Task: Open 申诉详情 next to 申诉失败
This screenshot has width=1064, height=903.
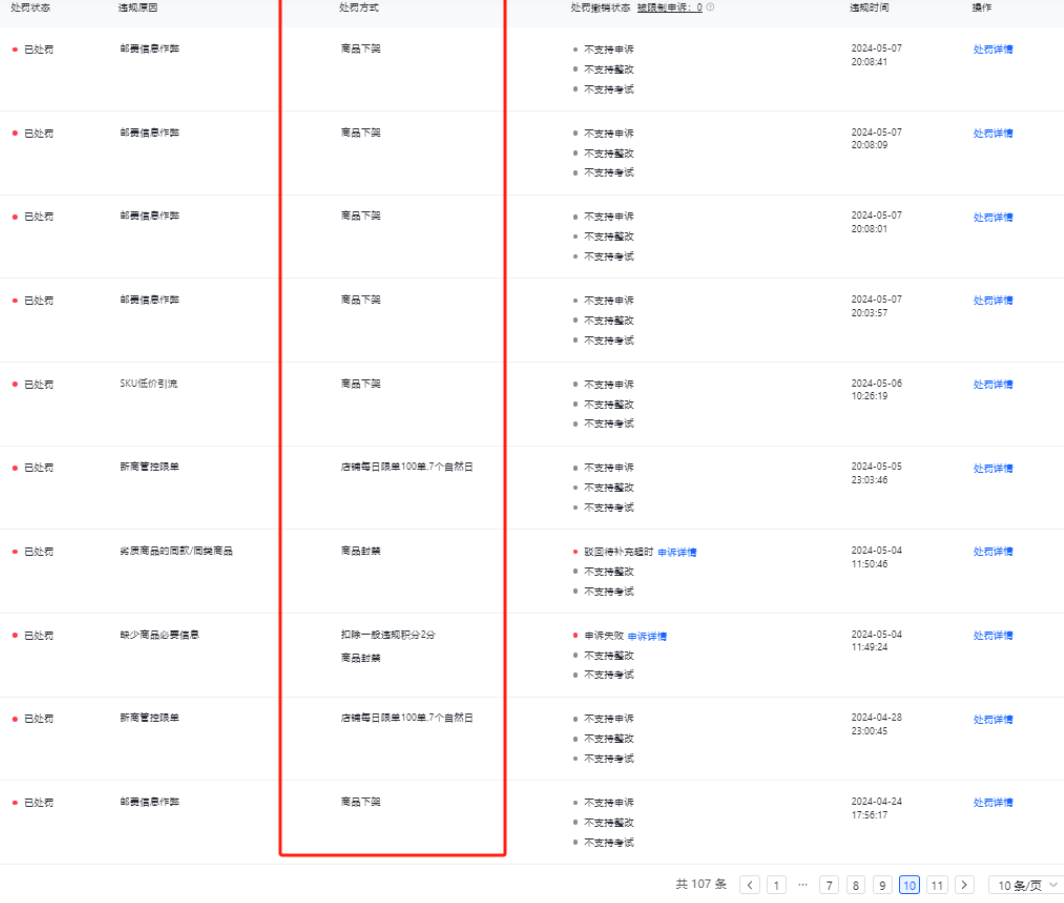Action: tap(647, 636)
